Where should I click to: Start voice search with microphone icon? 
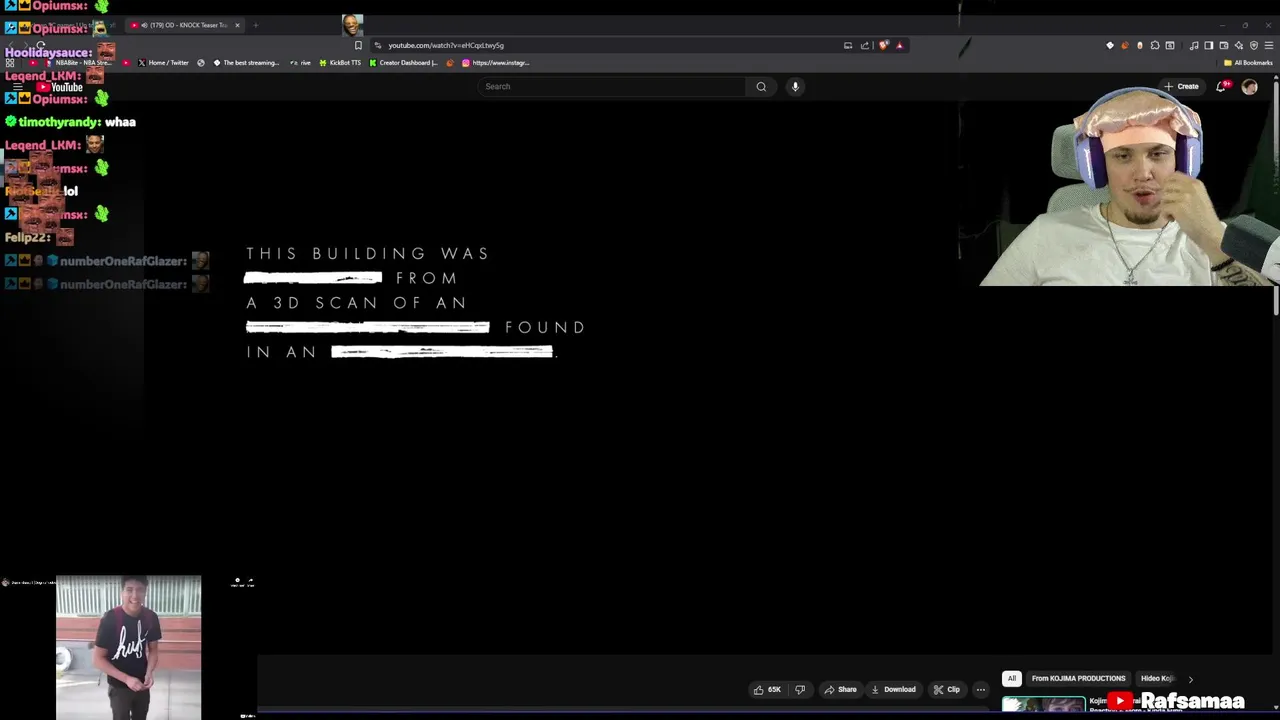[795, 87]
